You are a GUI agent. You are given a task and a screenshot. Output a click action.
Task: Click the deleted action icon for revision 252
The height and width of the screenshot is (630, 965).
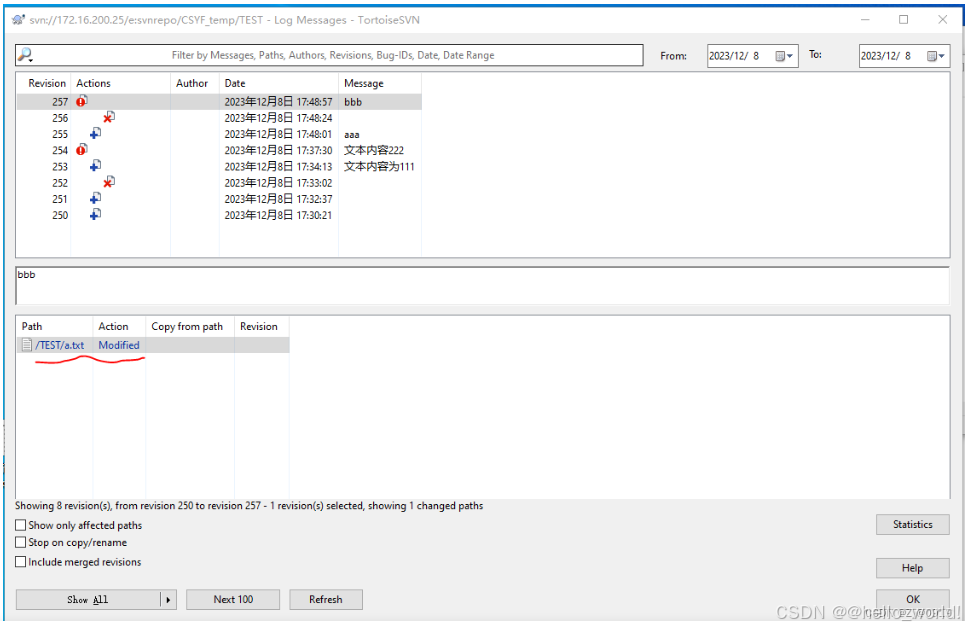109,182
